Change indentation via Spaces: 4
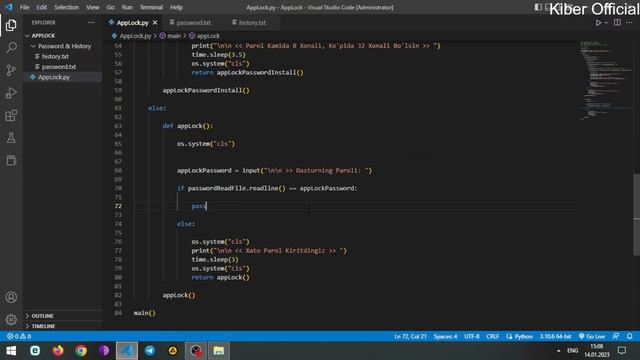The image size is (640, 360). (445, 336)
